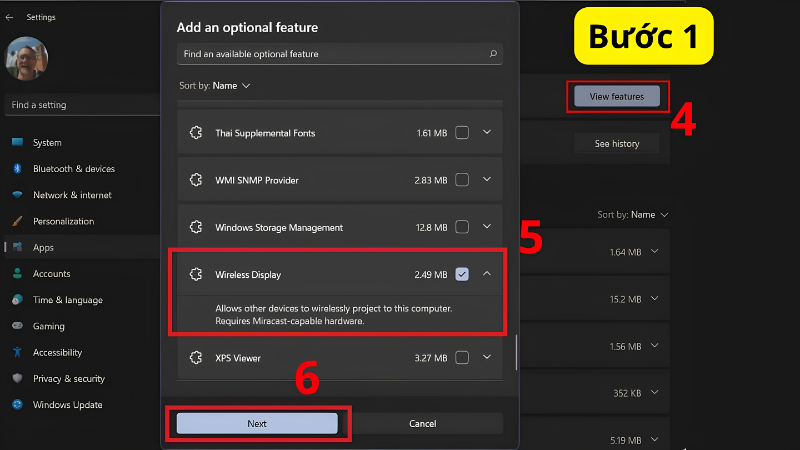Check the Thai Supplemental Fonts checkbox

[462, 133]
